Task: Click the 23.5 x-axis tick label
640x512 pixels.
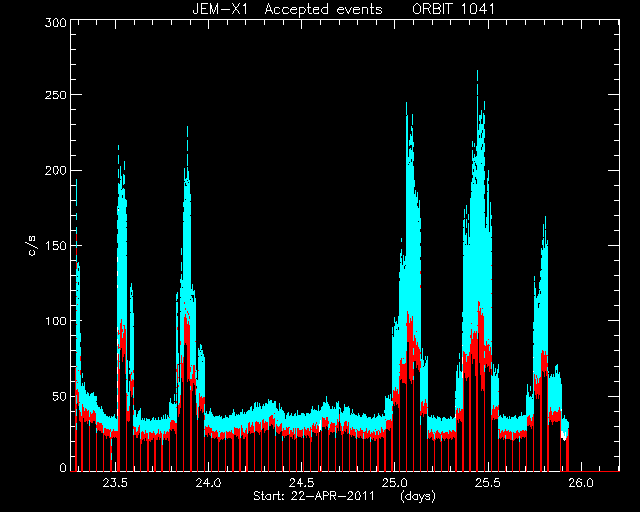Action: (x=115, y=483)
